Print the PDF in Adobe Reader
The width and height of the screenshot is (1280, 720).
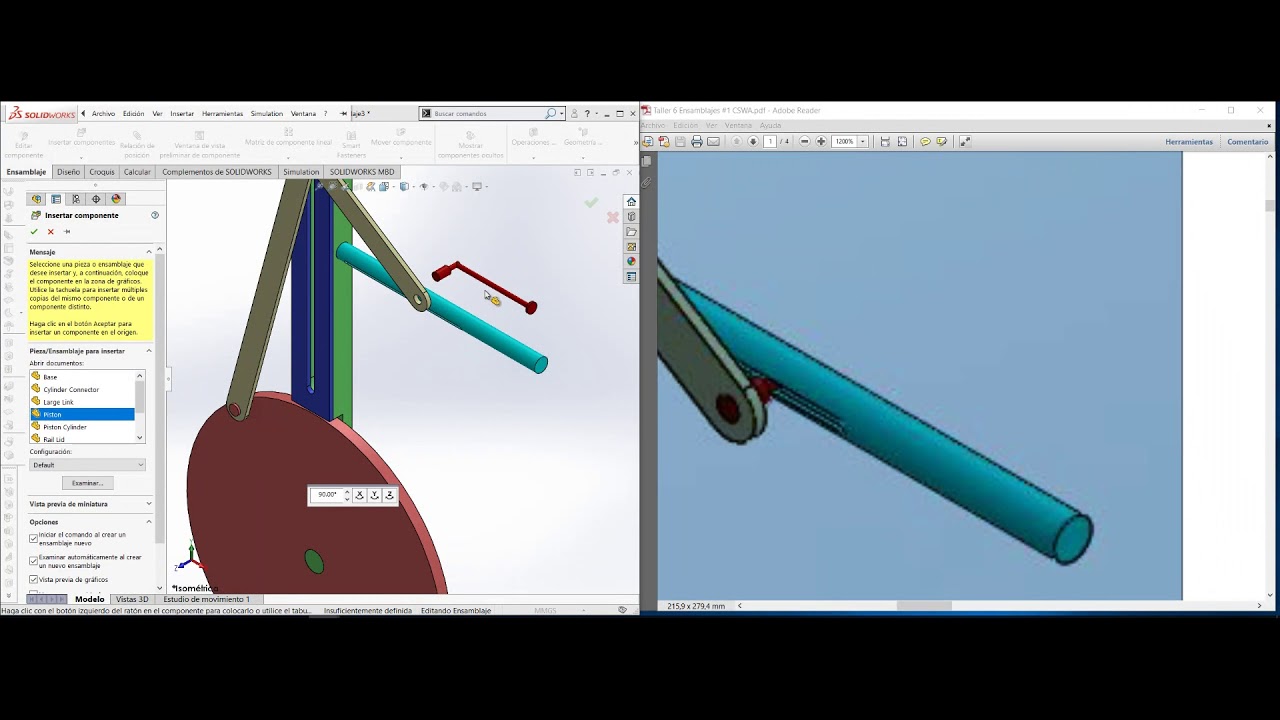pyautogui.click(x=697, y=142)
